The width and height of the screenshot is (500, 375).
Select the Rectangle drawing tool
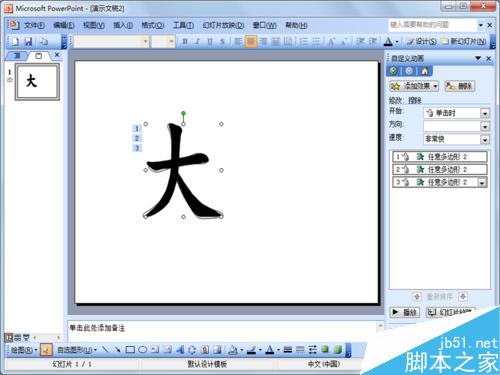click(x=130, y=350)
